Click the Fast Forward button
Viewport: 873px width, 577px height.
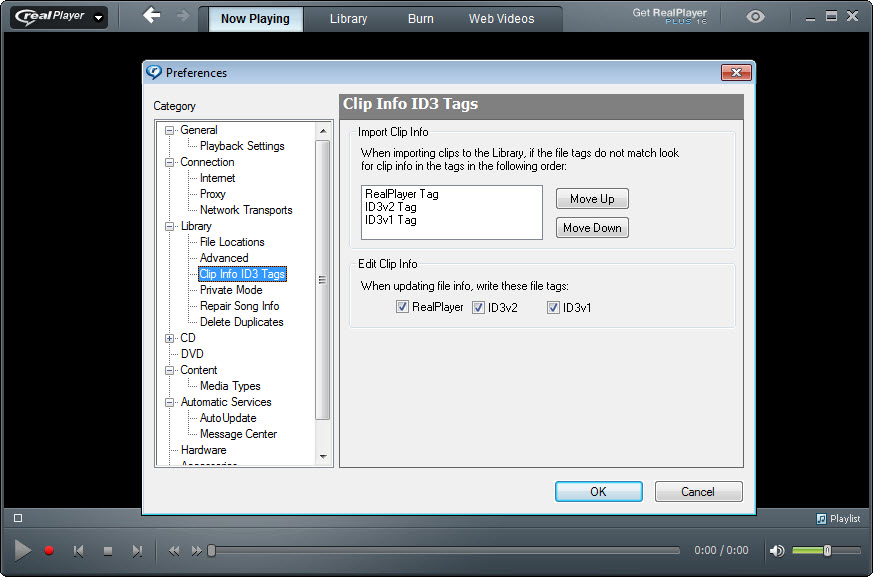click(196, 551)
